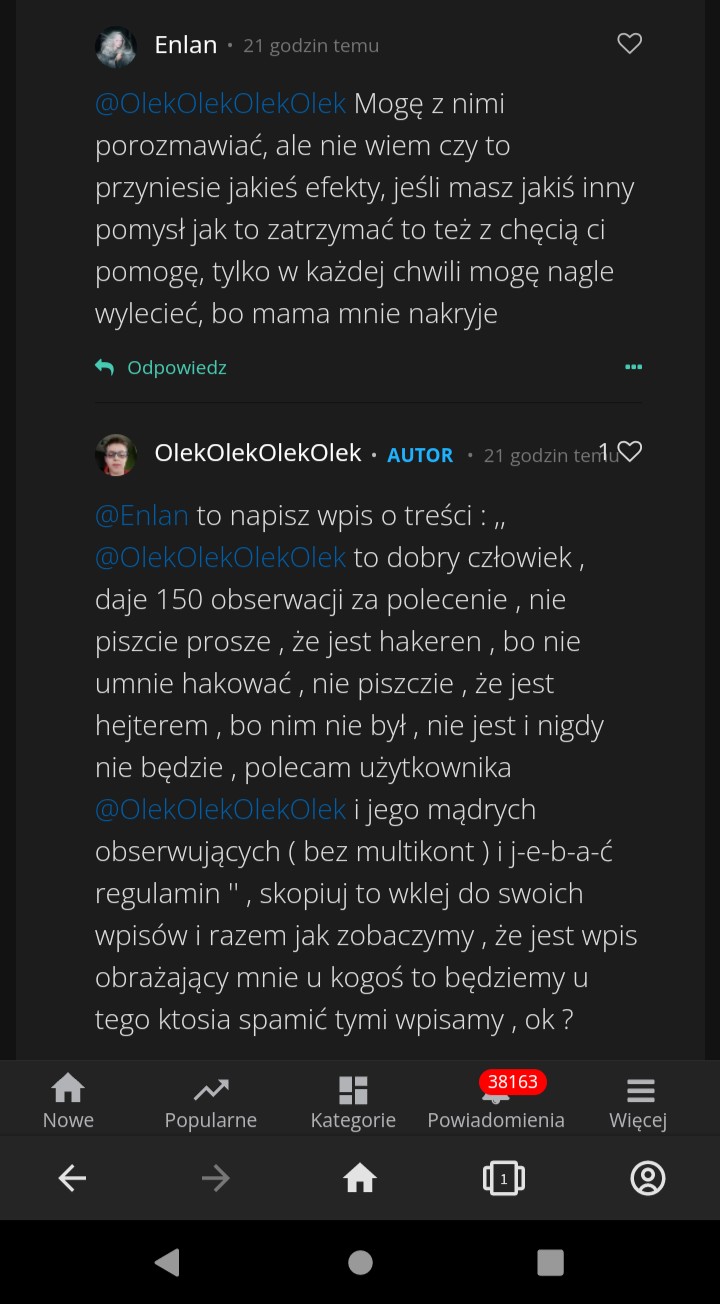The image size is (720, 1304).
Task: Open the Kategorie tab
Action: click(353, 1100)
